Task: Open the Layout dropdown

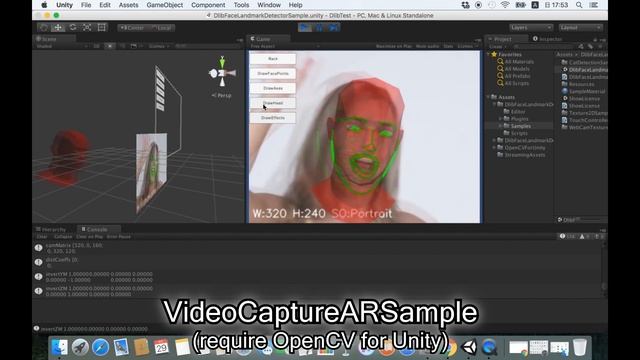Action: 581,27
